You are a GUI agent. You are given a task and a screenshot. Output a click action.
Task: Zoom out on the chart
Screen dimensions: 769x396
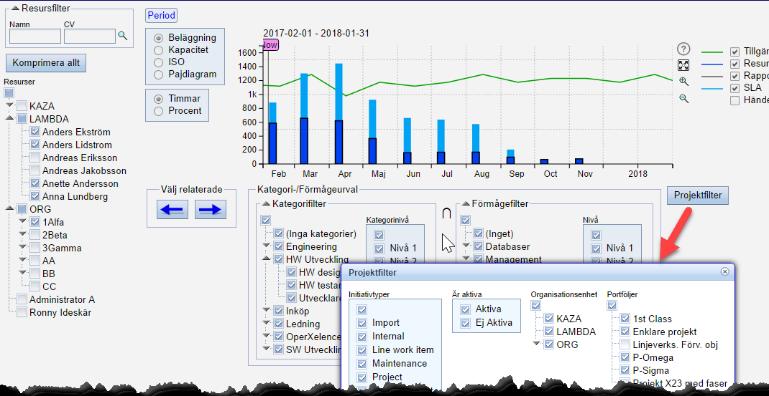click(684, 99)
